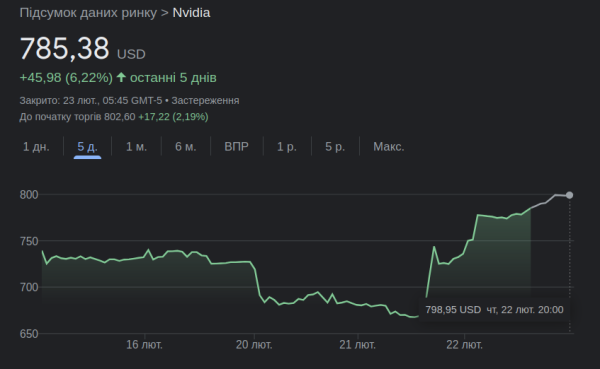Click the Закрито: 23 лют., 05:45 GMT-5 text
The width and height of the screenshot is (600, 369).
click(x=91, y=101)
